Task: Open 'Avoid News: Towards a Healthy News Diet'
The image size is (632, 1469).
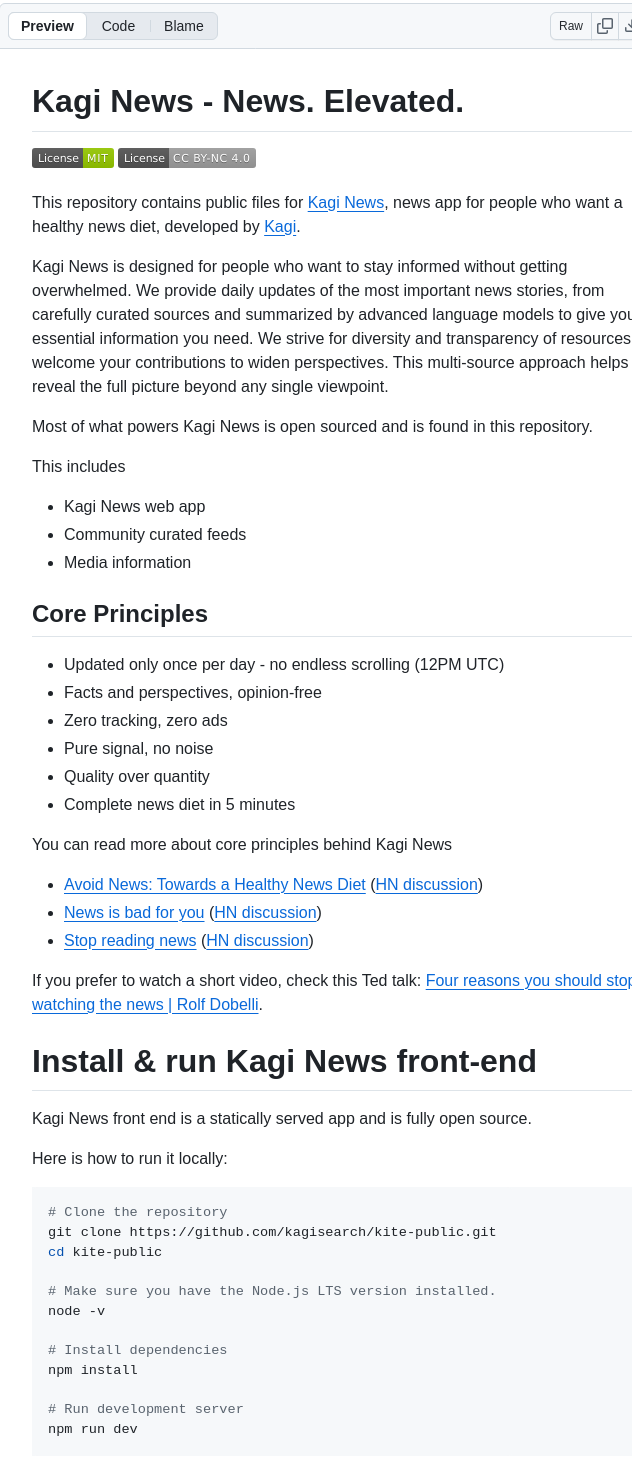Action: click(x=214, y=884)
